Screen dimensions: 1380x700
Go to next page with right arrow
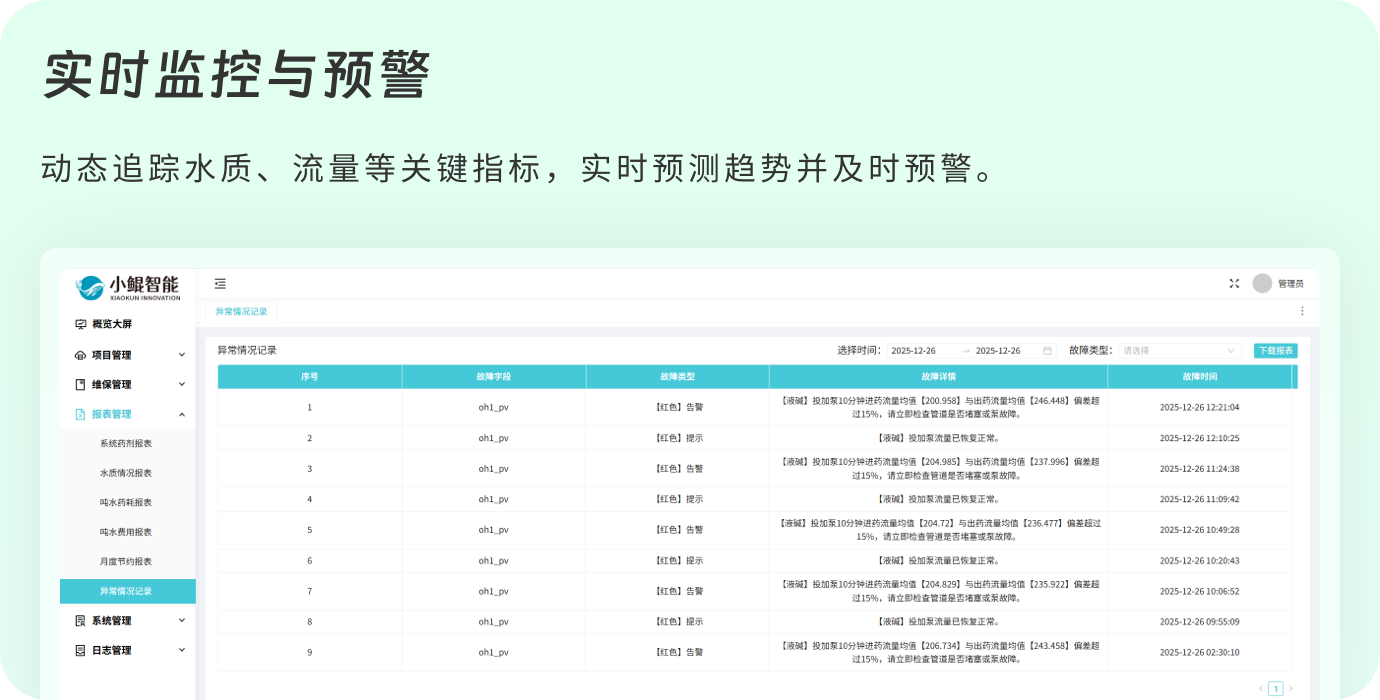(1290, 689)
